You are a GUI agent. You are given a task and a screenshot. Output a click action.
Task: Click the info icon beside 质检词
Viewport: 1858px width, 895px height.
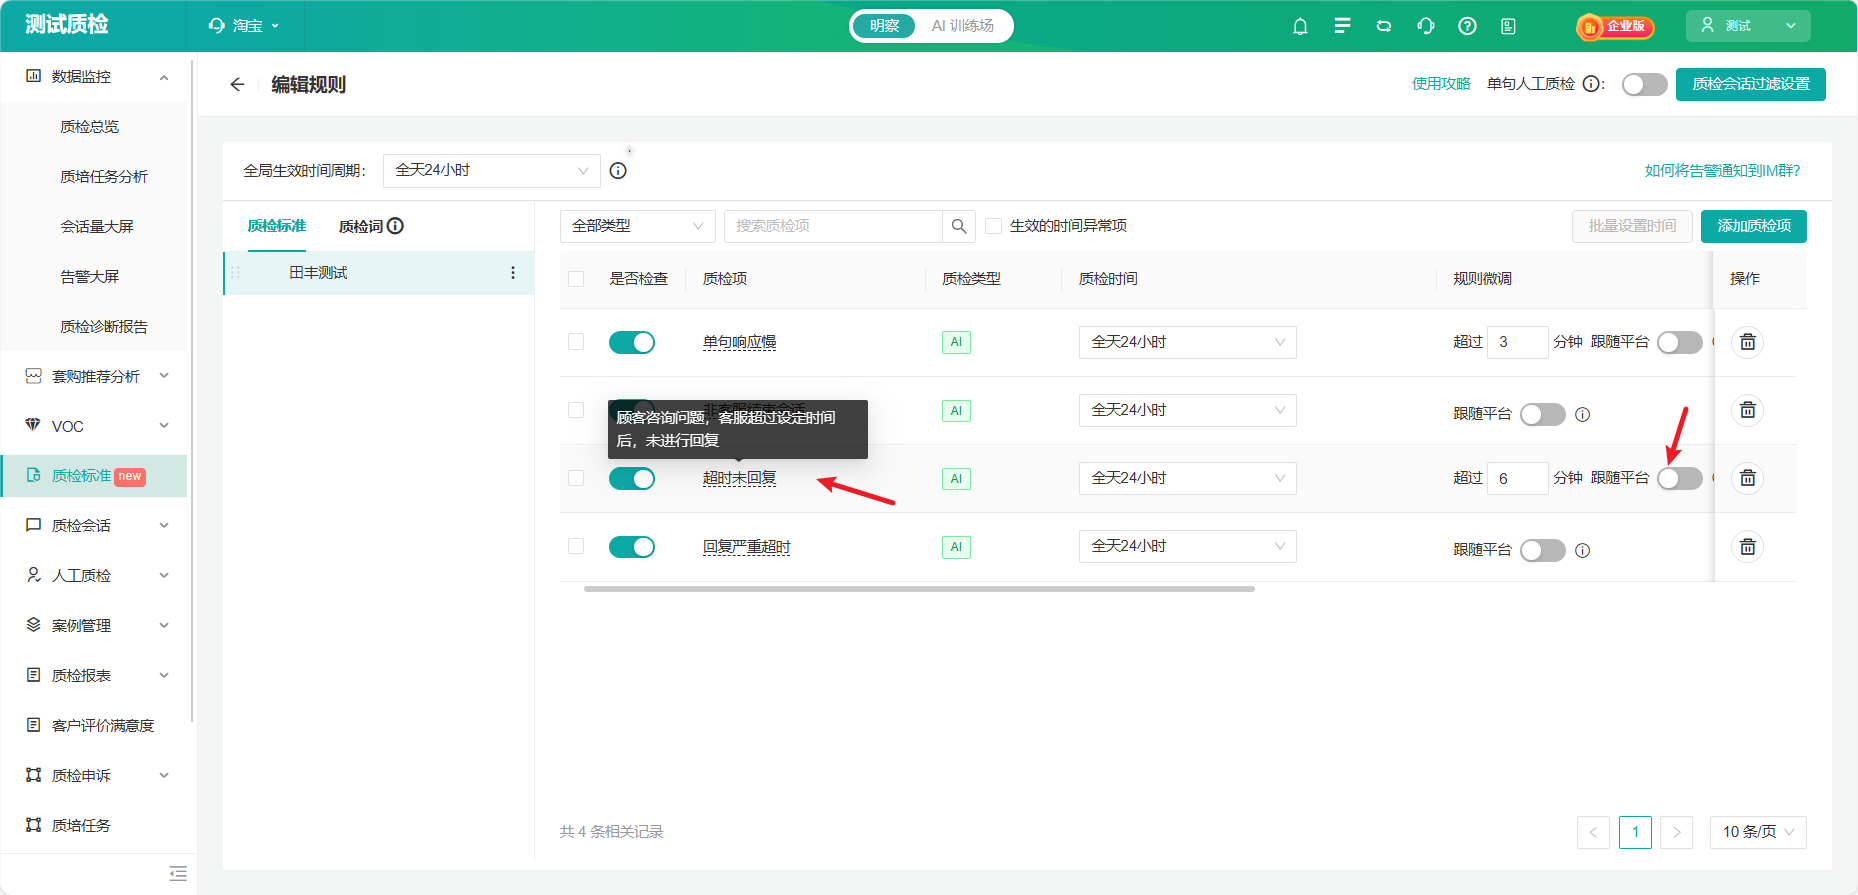pyautogui.click(x=395, y=226)
